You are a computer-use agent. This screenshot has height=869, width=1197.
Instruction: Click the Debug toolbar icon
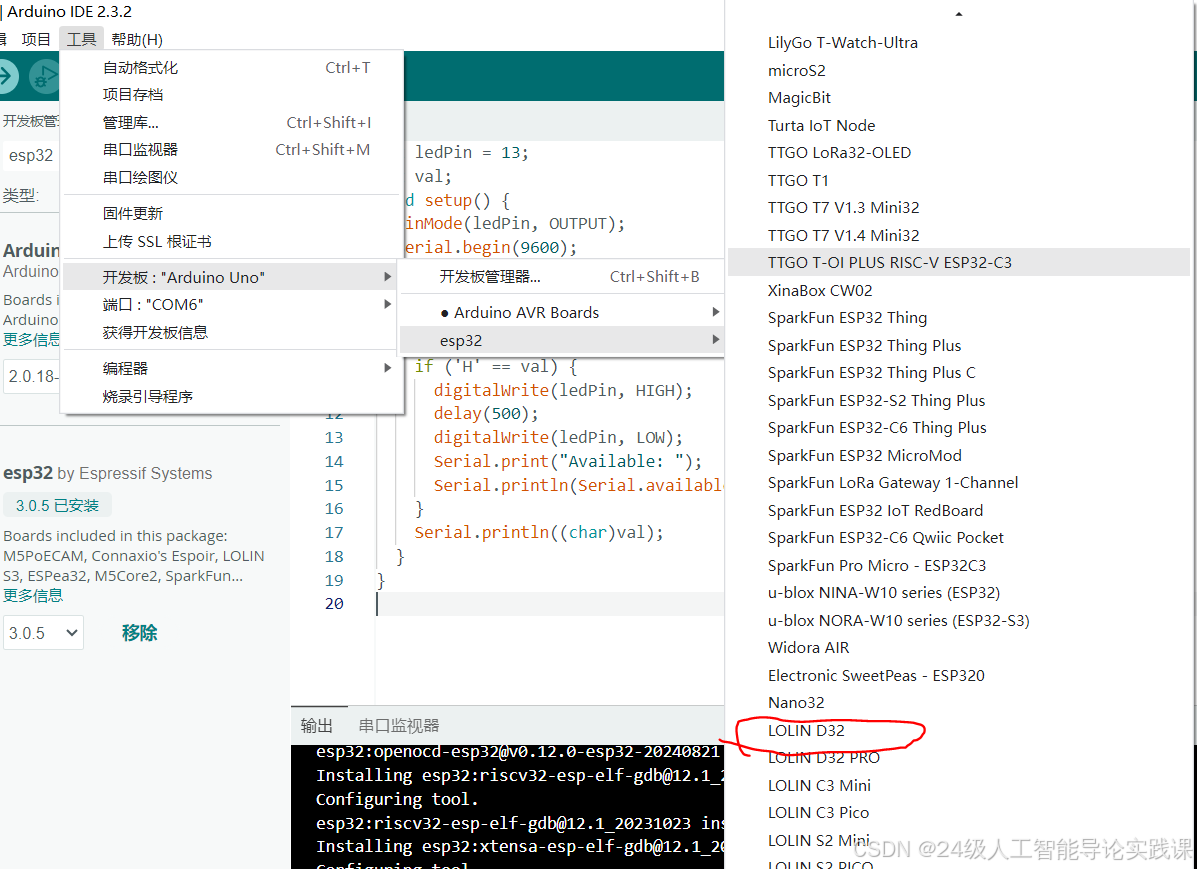tap(44, 76)
